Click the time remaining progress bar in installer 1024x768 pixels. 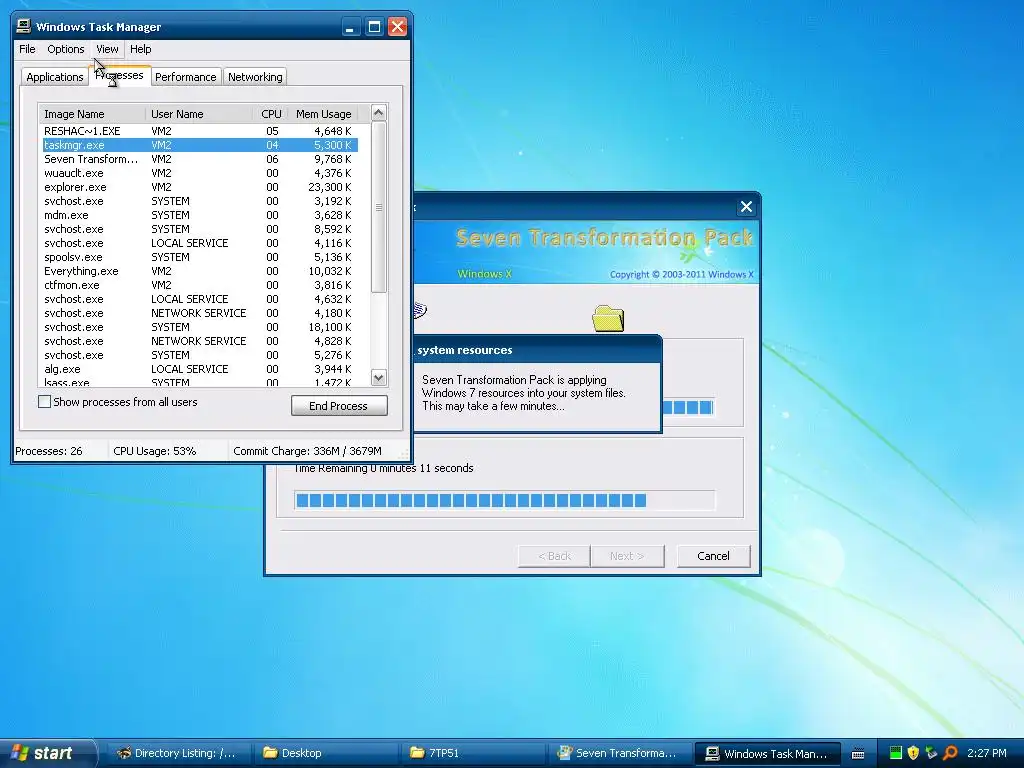click(x=504, y=500)
